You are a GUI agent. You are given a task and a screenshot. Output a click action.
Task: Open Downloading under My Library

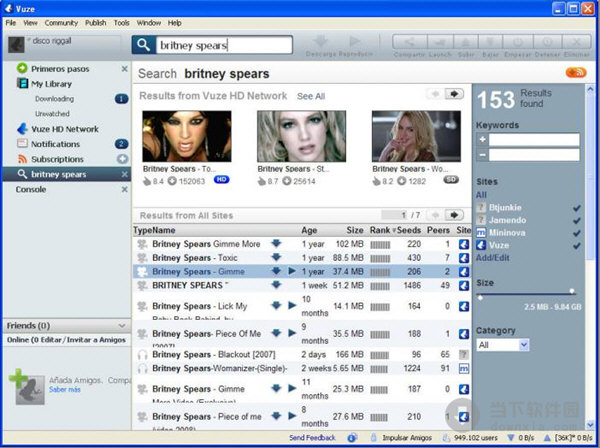click(x=54, y=99)
